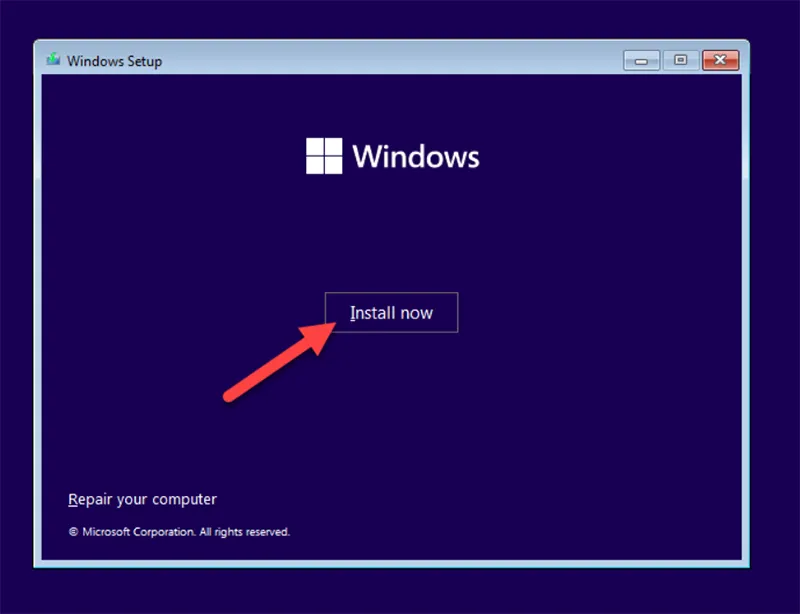The width and height of the screenshot is (800, 614).
Task: Click the underlined I in Install now
Action: [352, 313]
